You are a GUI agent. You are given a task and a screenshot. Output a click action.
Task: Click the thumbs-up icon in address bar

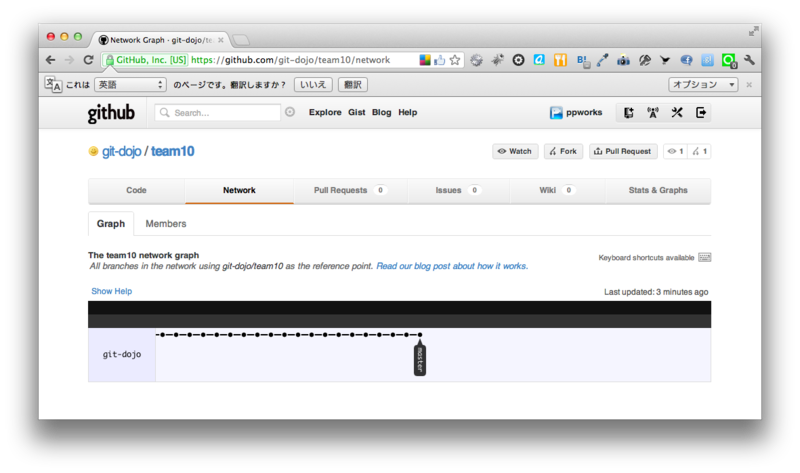coord(439,60)
